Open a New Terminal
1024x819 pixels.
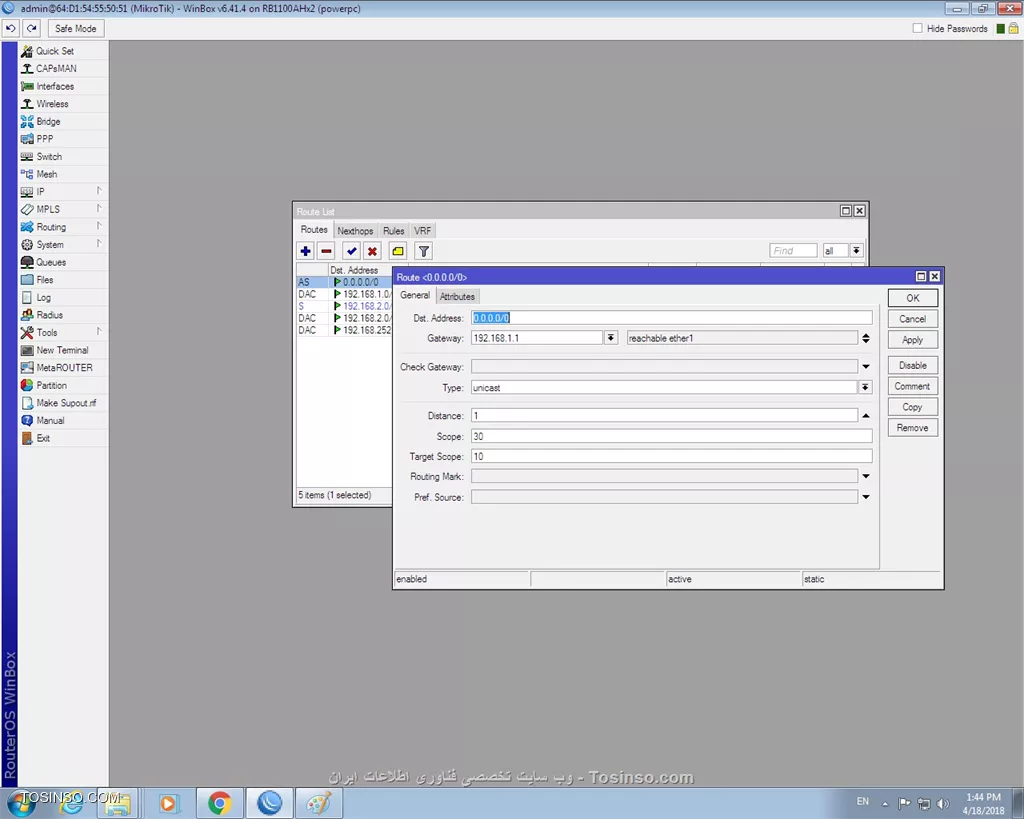63,350
